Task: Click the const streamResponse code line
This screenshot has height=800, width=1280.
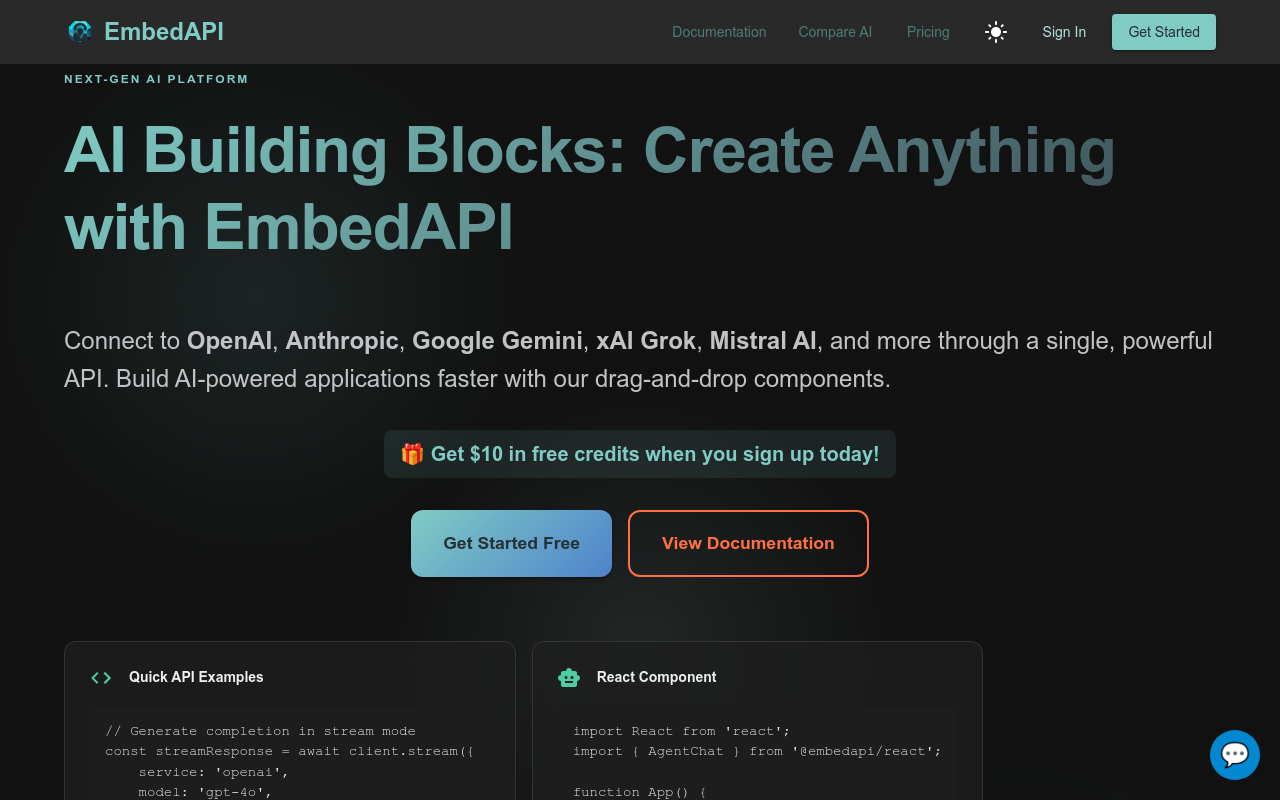Action: pos(289,751)
